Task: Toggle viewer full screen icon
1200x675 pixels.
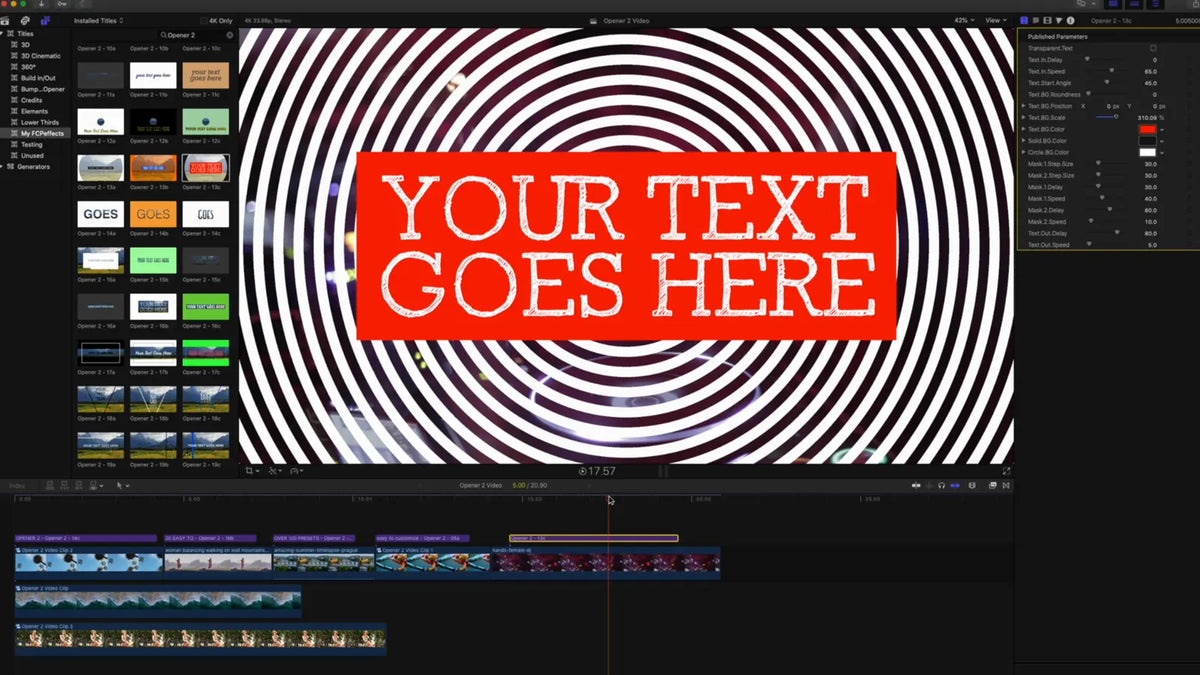Action: pos(1006,470)
